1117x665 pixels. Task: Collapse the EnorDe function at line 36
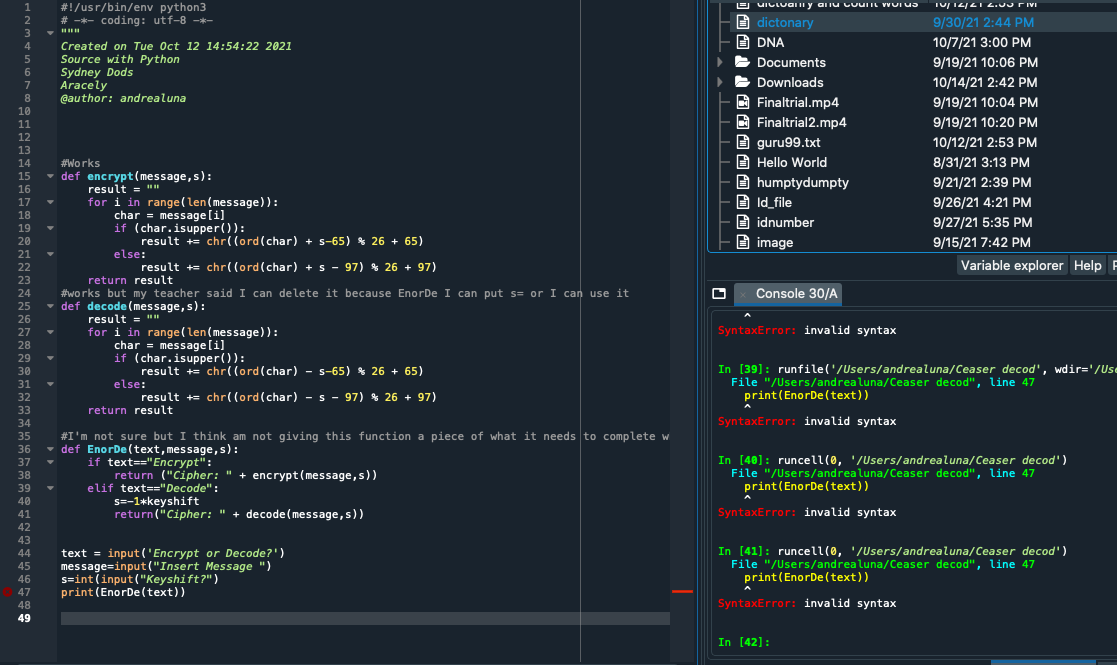click(50, 449)
